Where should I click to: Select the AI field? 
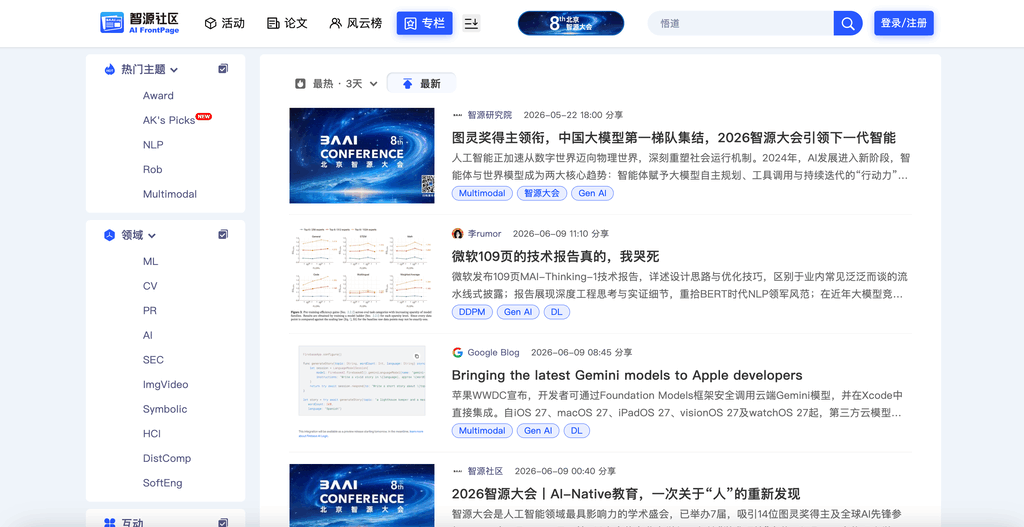pos(148,335)
